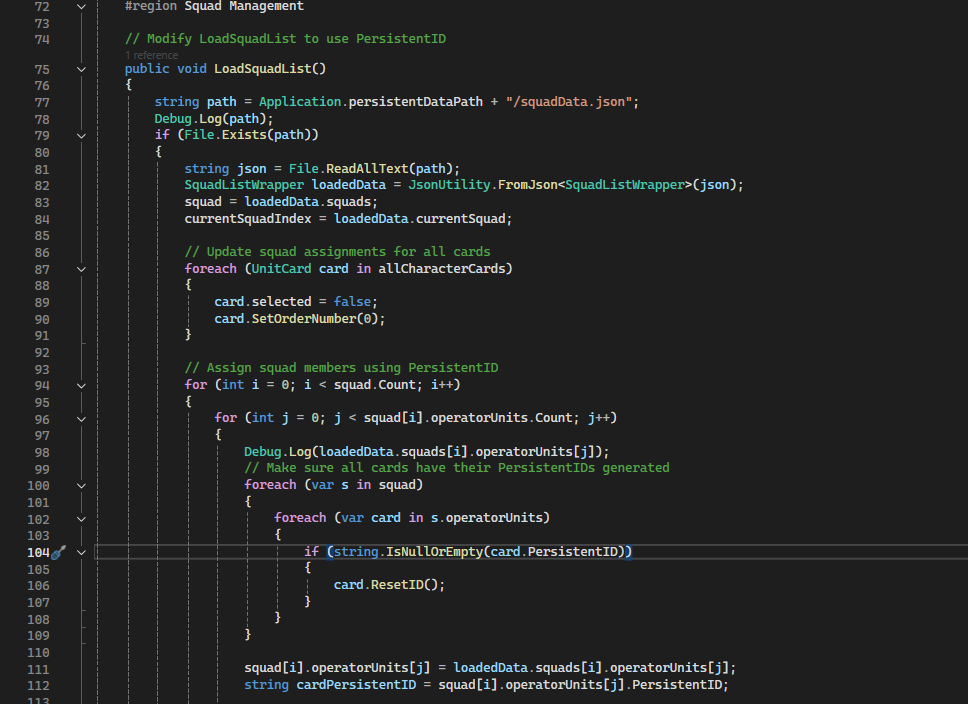Click the "/squadData.json" string literal
968x704 pixels.
(560, 101)
